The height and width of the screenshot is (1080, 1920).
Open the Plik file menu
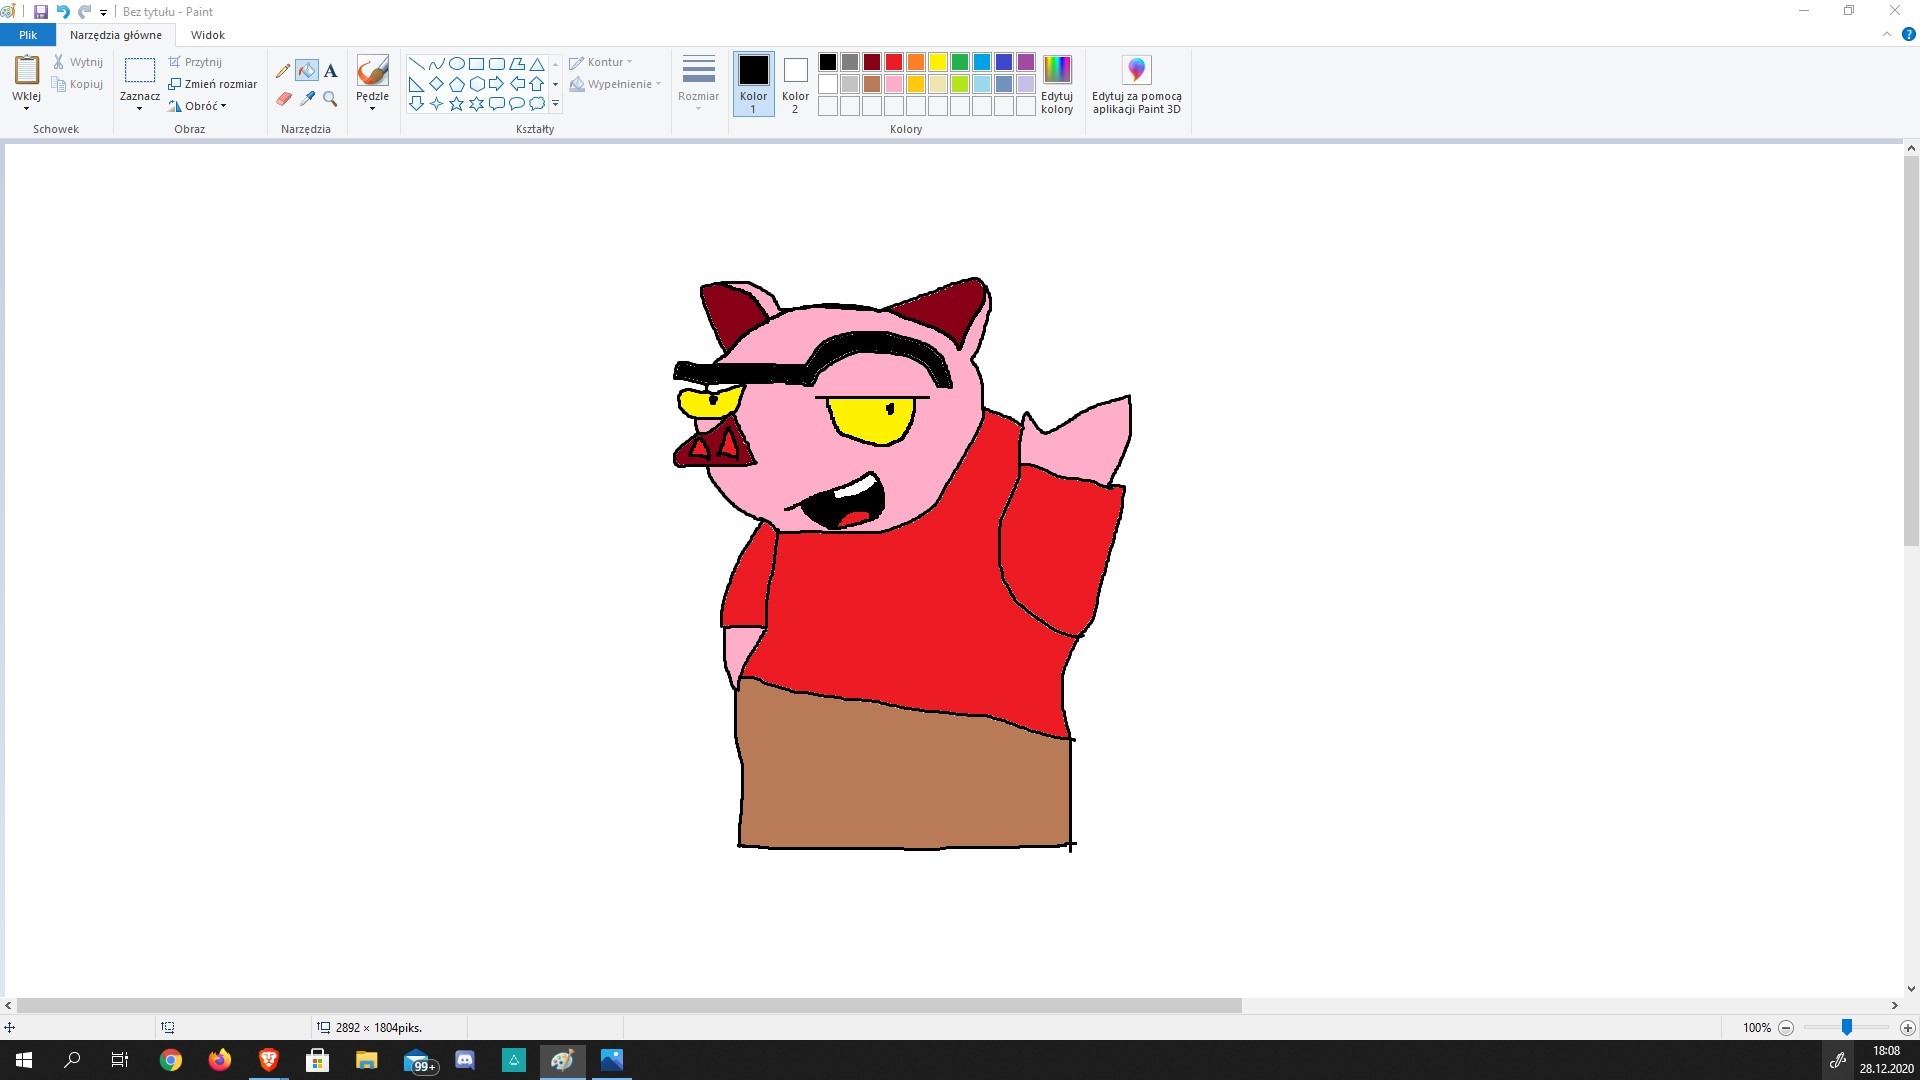[28, 35]
